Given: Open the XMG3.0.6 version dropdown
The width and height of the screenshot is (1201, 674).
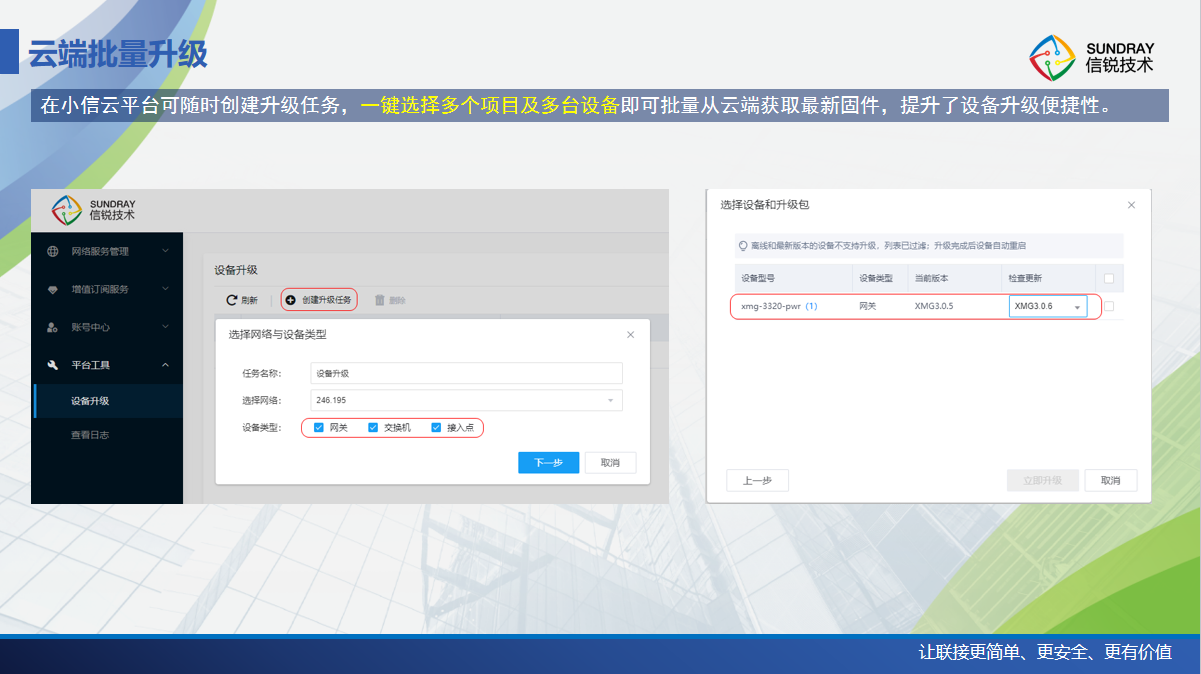Looking at the screenshot, I should 1047,306.
